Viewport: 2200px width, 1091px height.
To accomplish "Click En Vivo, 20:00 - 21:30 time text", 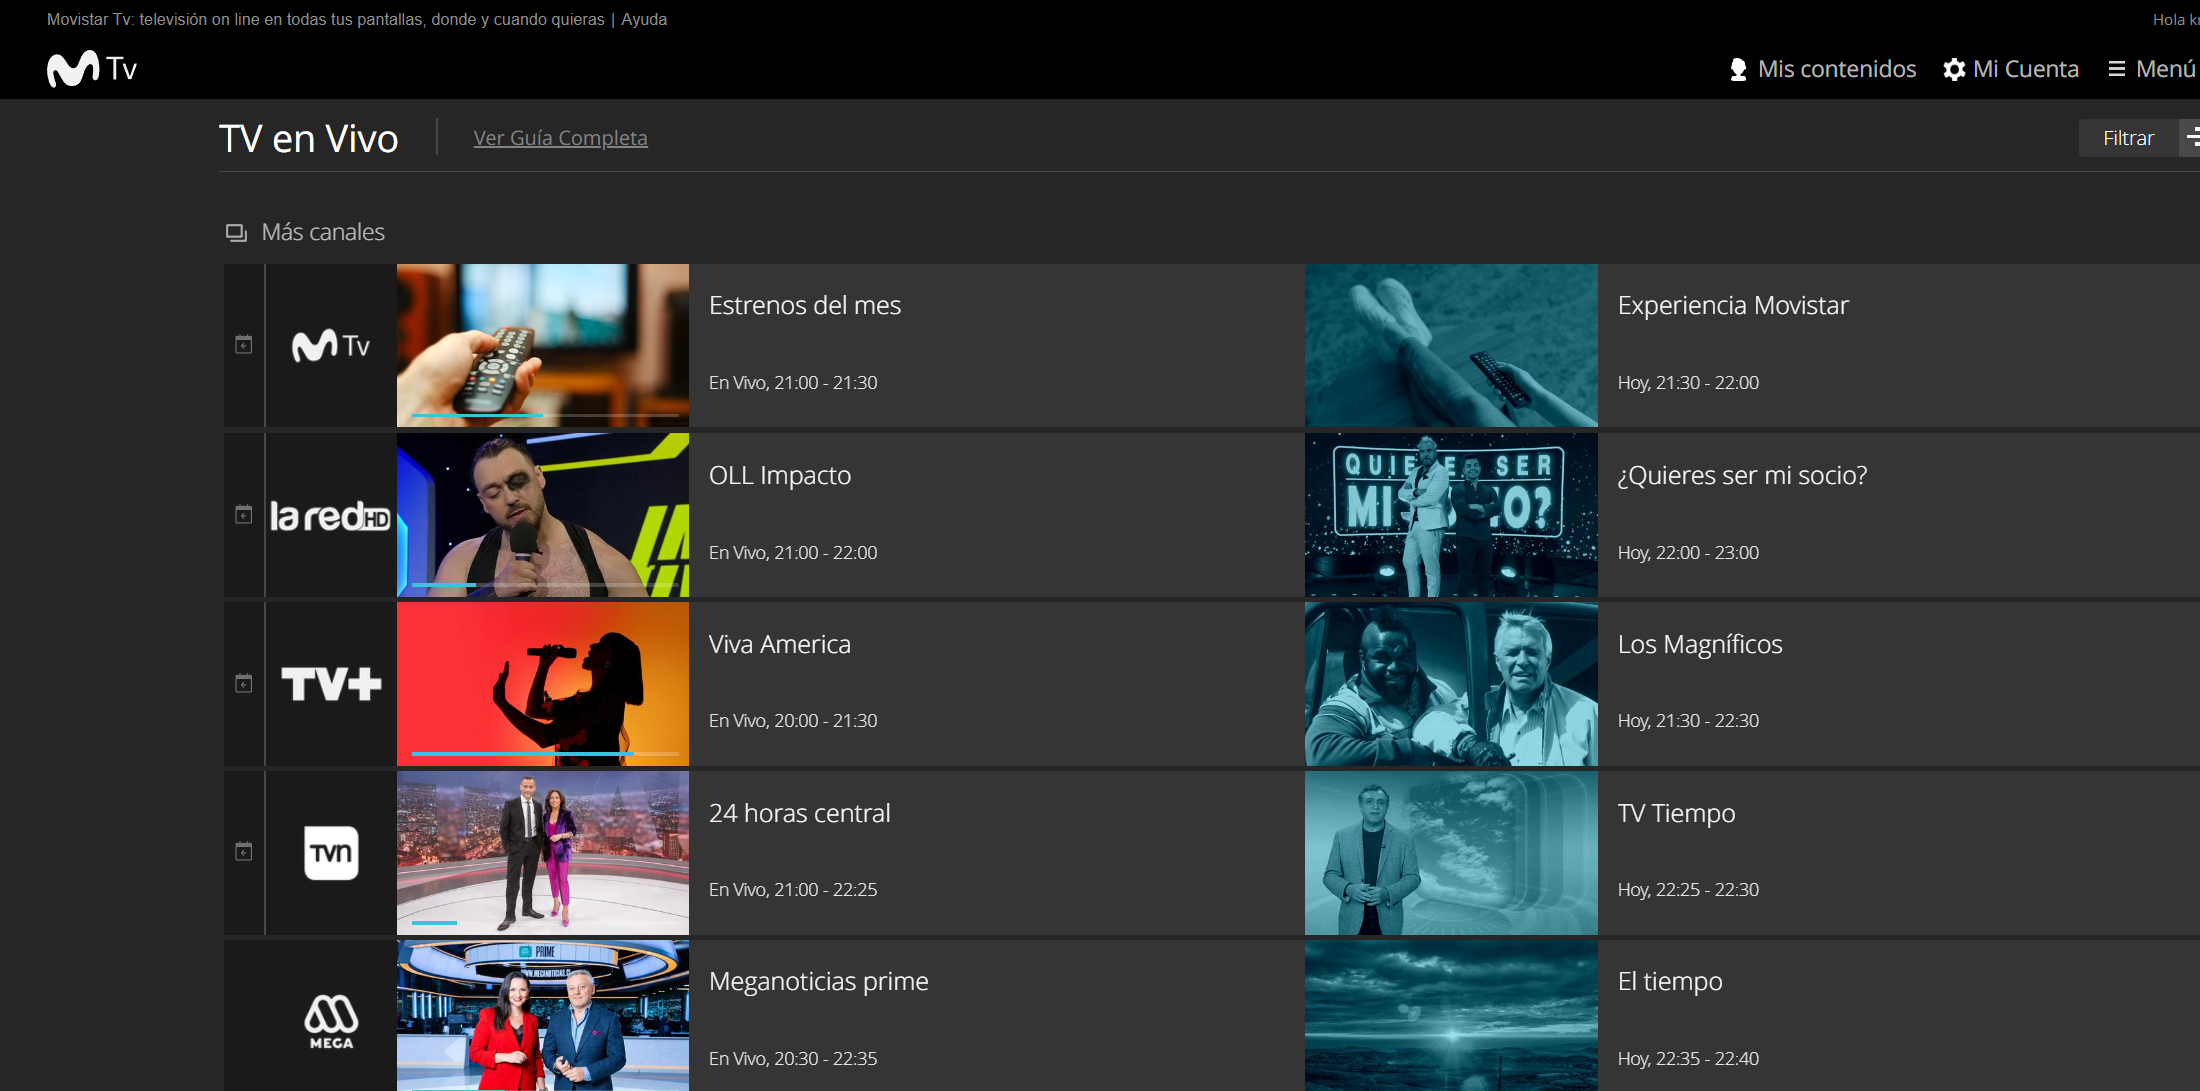I will pos(793,721).
